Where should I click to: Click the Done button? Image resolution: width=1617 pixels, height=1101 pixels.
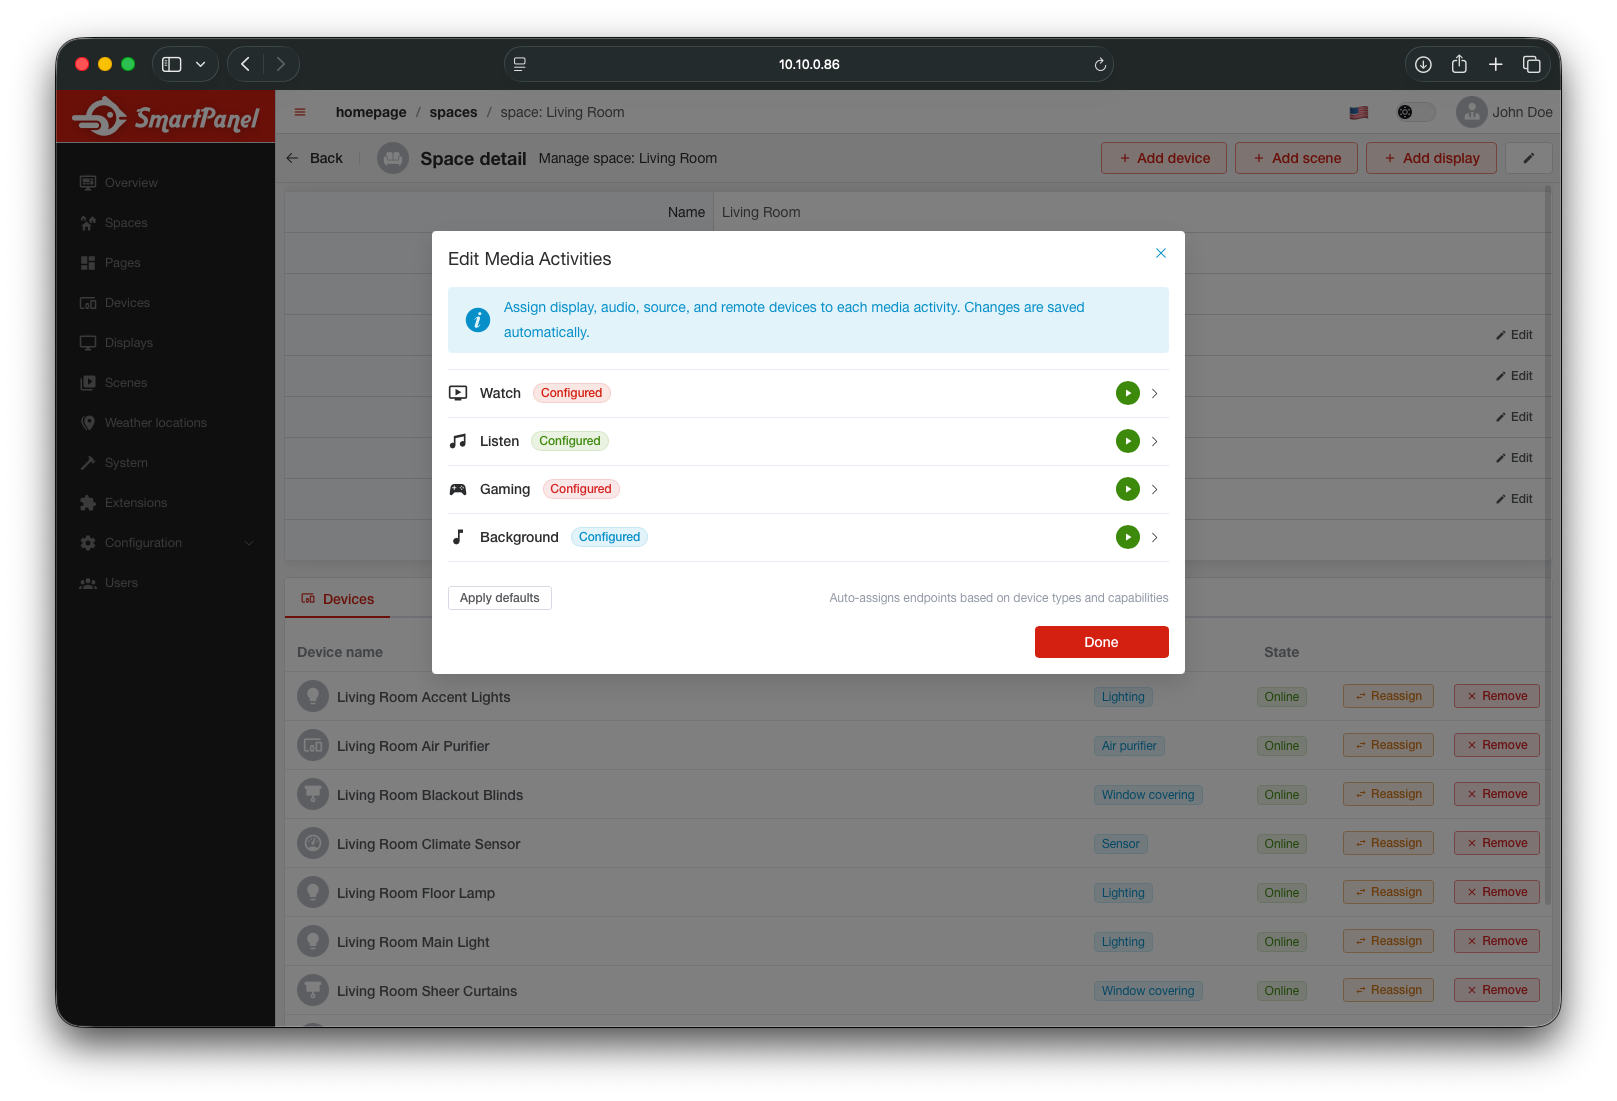coord(1101,642)
